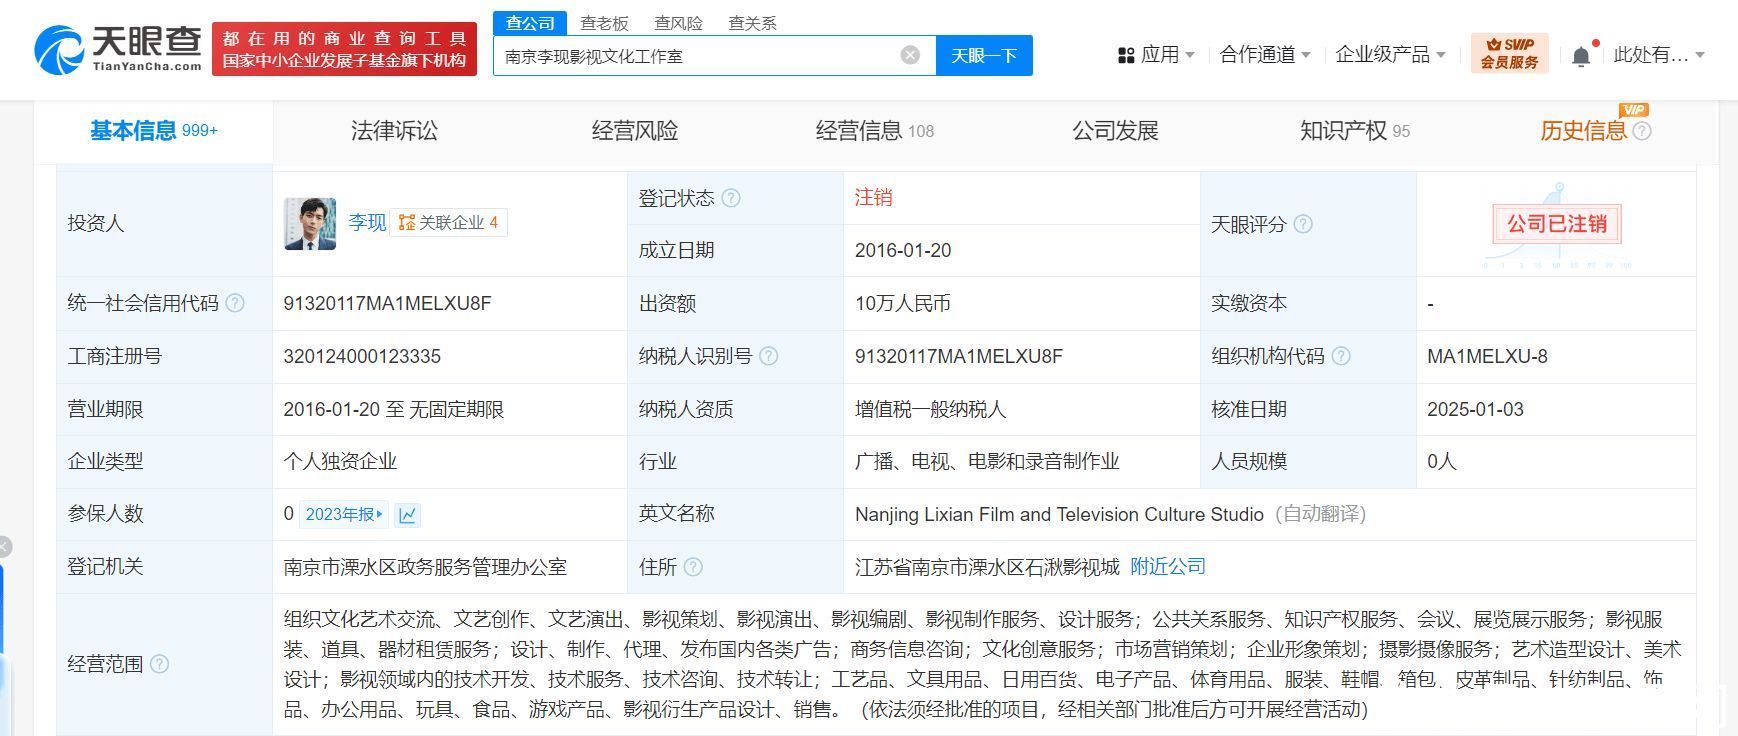The height and width of the screenshot is (736, 1738).
Task: Open the 企业级产品 dropdown
Action: tap(1390, 55)
